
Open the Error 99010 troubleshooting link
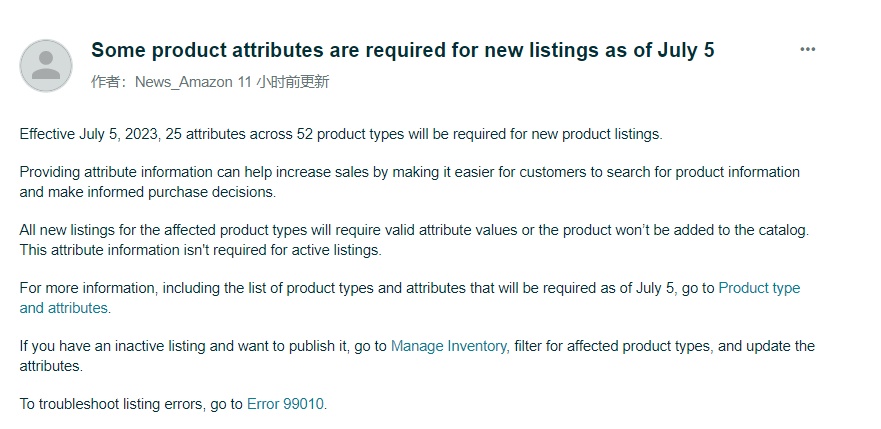pyautogui.click(x=285, y=404)
